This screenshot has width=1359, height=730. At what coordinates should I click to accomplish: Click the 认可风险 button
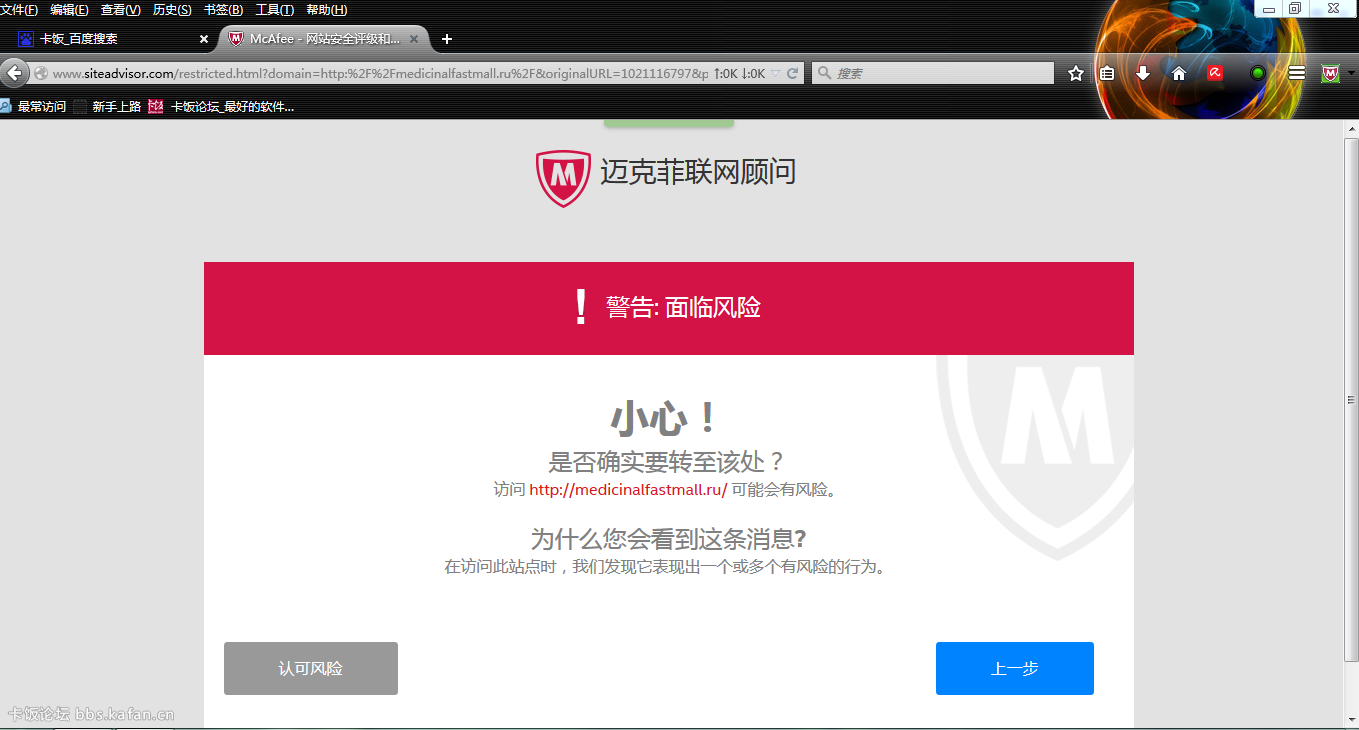tap(311, 668)
